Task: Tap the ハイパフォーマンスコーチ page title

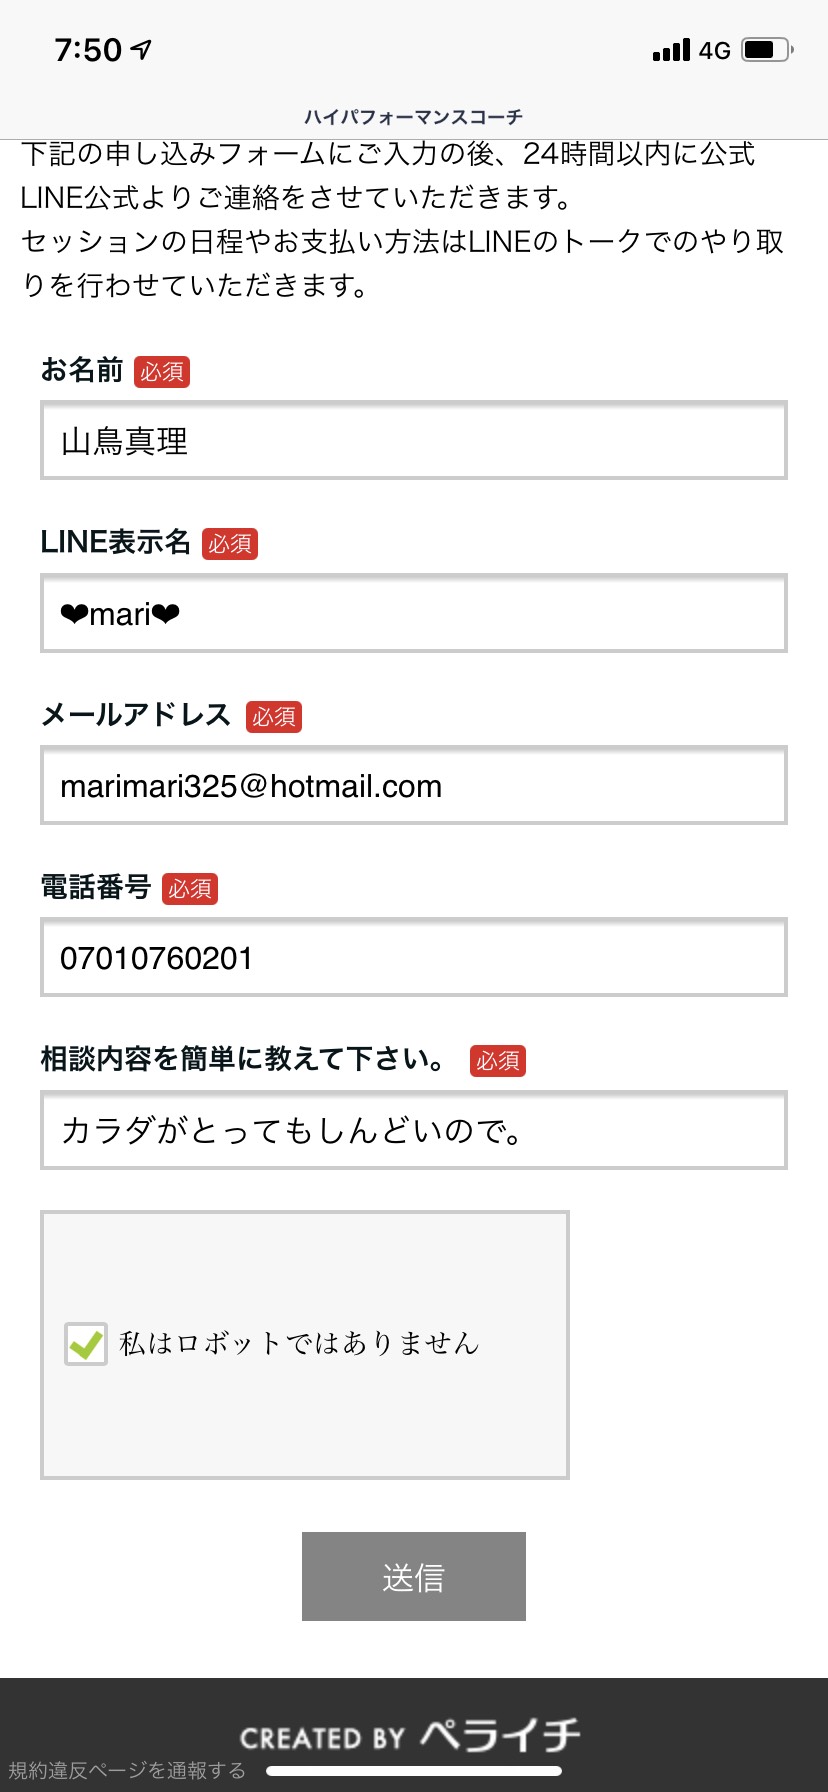Action: coord(414,117)
